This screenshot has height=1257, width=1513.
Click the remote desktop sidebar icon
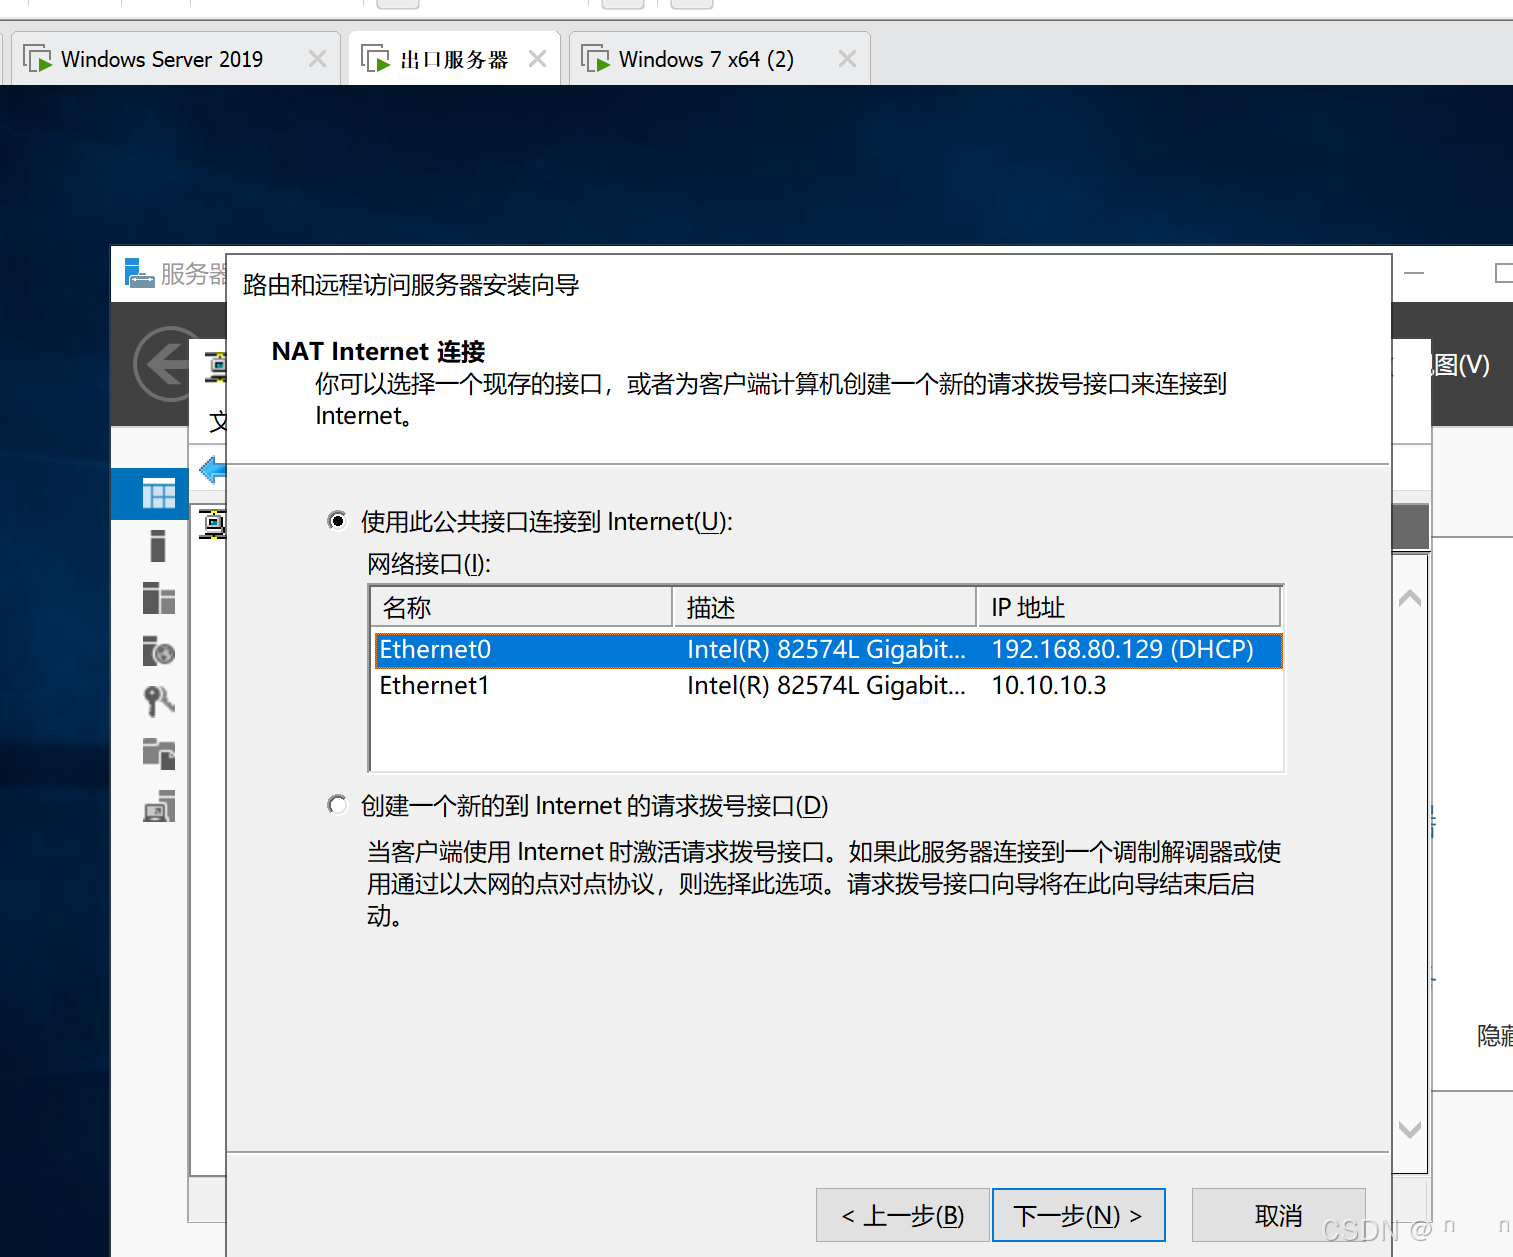coord(157,806)
